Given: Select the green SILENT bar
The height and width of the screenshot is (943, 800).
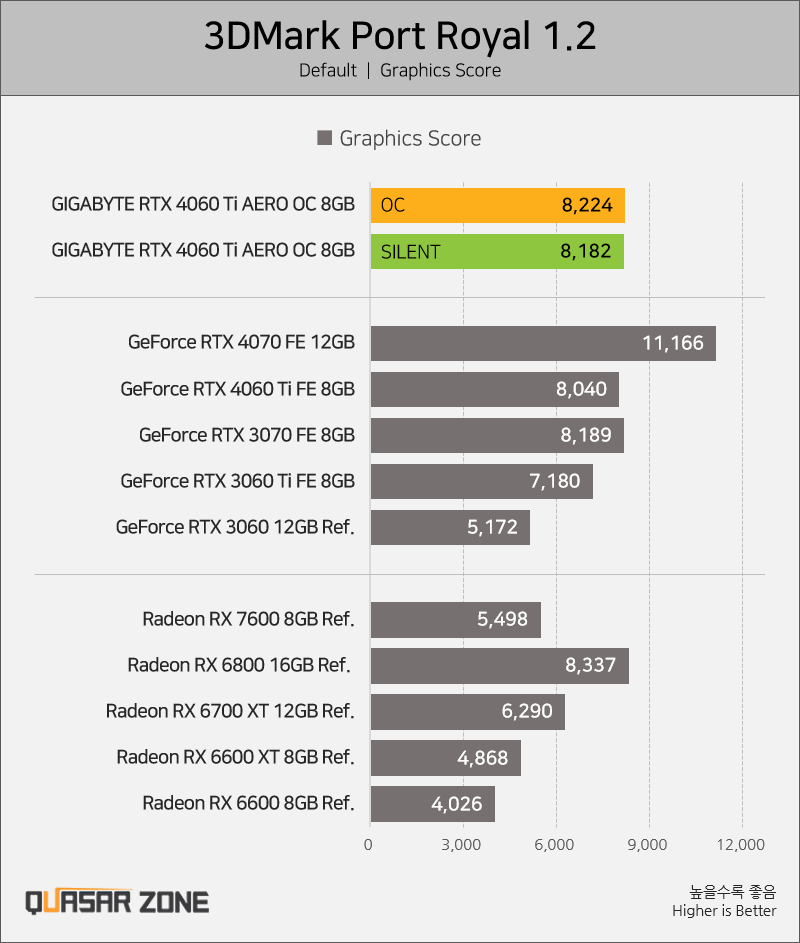Looking at the screenshot, I should (497, 251).
